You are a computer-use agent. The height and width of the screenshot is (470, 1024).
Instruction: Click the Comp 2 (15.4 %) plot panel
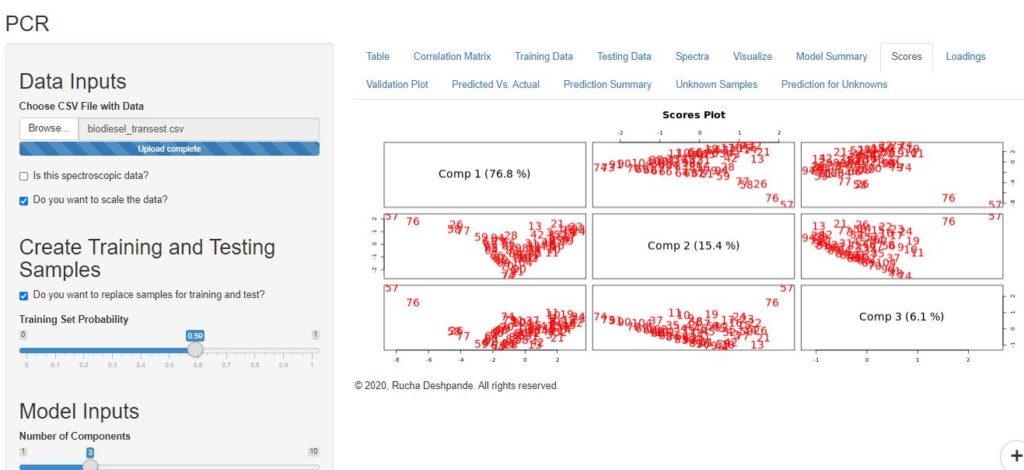coord(693,245)
